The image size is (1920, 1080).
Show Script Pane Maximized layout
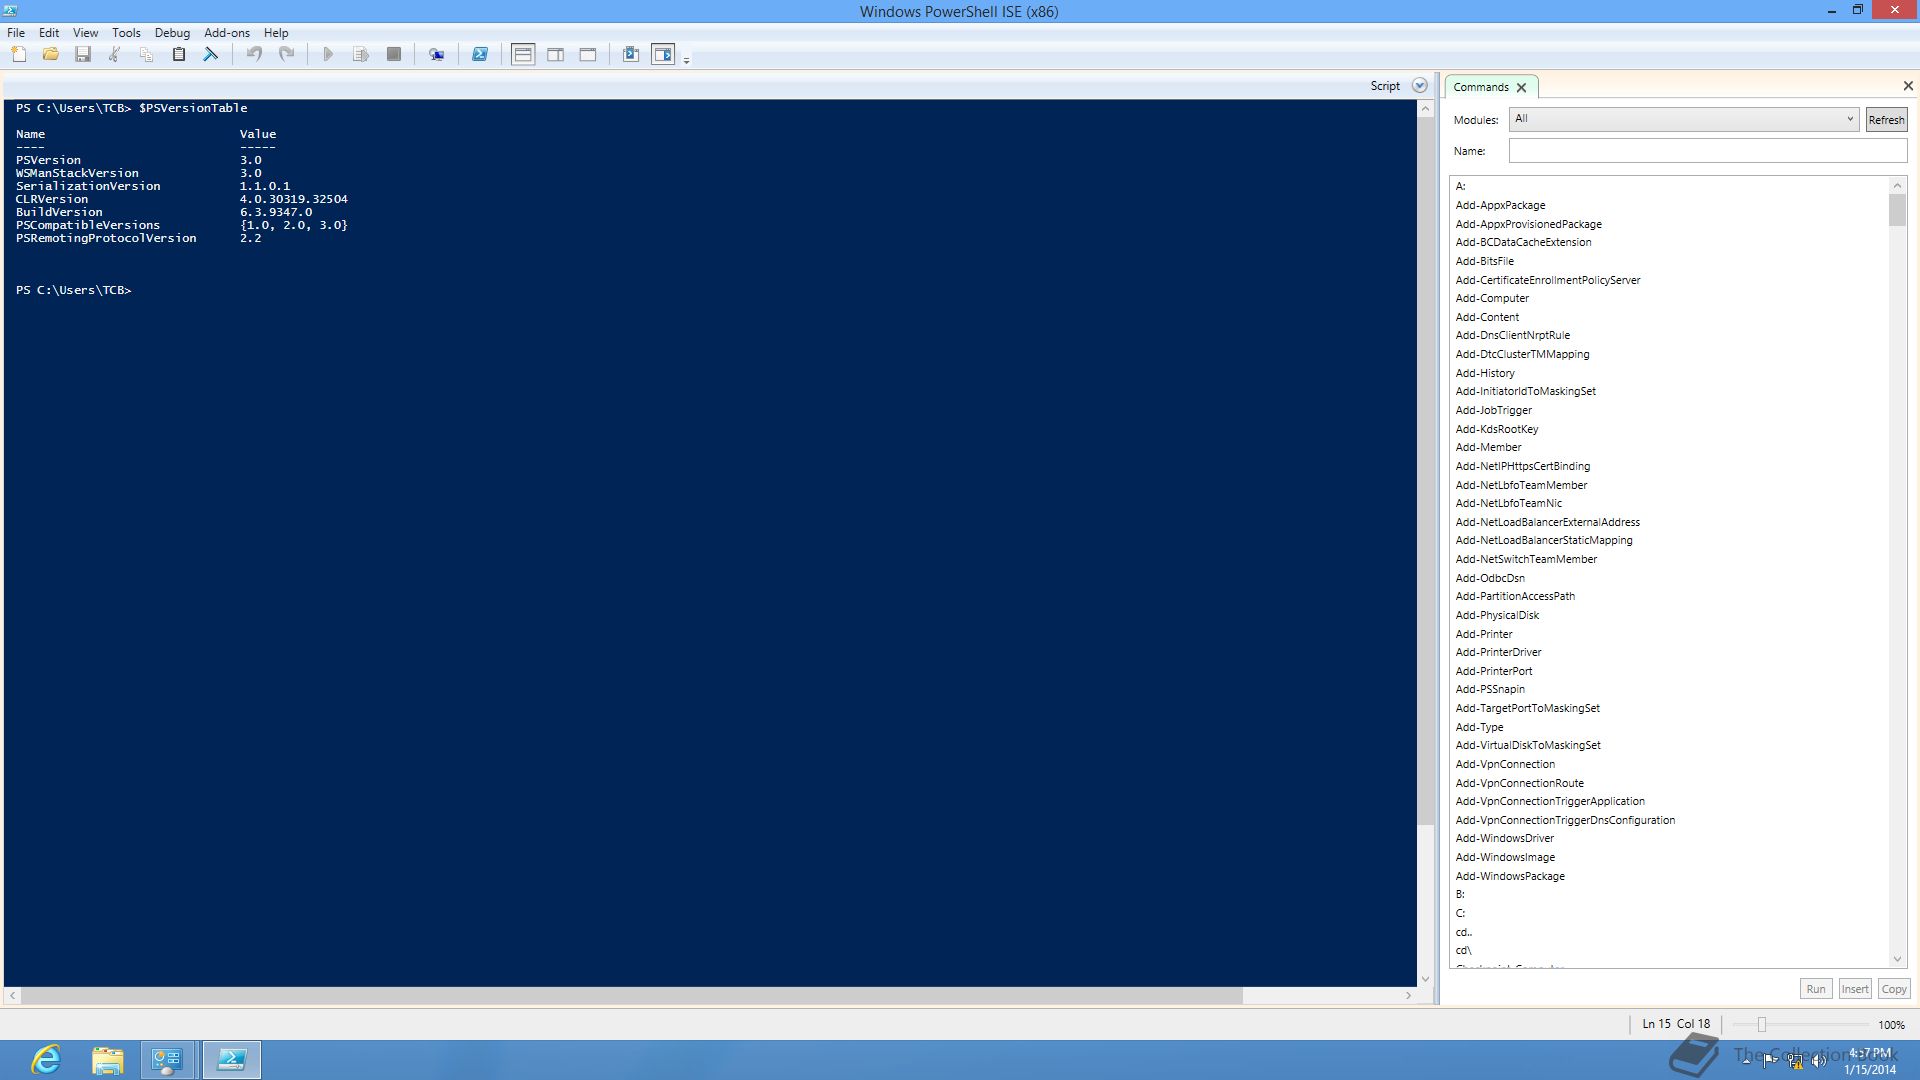pyautogui.click(x=588, y=54)
